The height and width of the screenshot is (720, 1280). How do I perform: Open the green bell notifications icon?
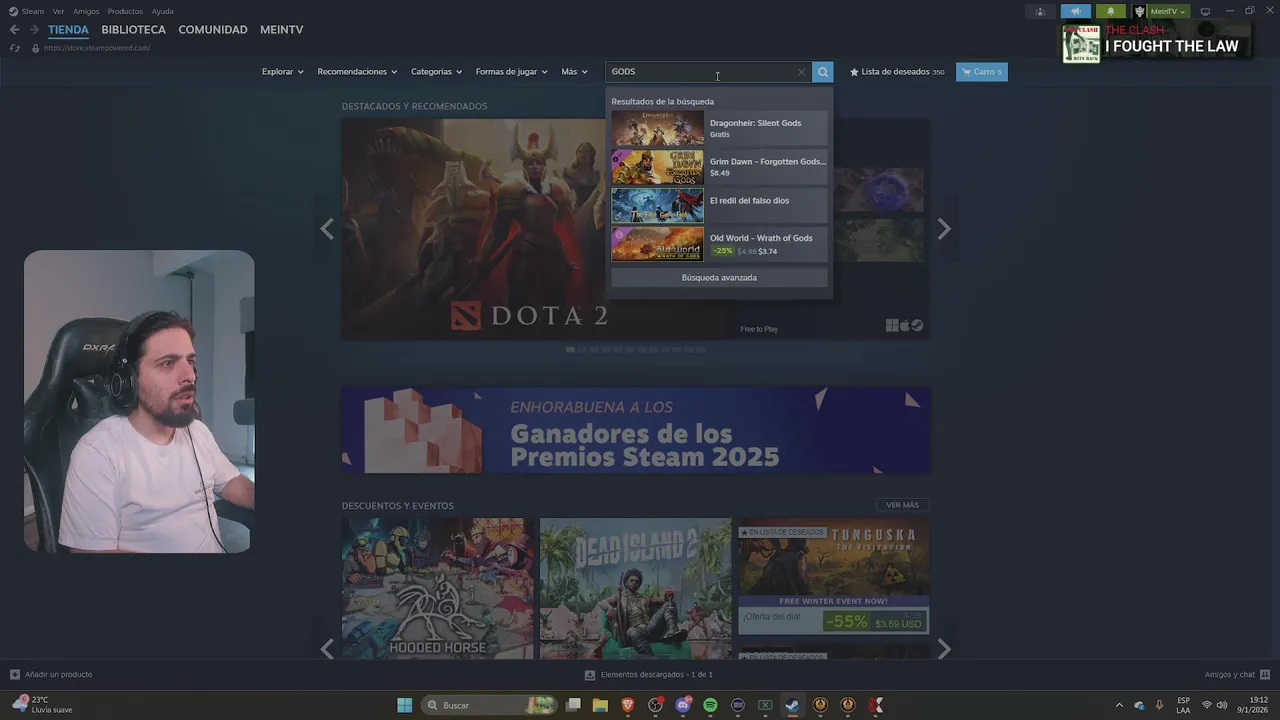pos(1110,12)
